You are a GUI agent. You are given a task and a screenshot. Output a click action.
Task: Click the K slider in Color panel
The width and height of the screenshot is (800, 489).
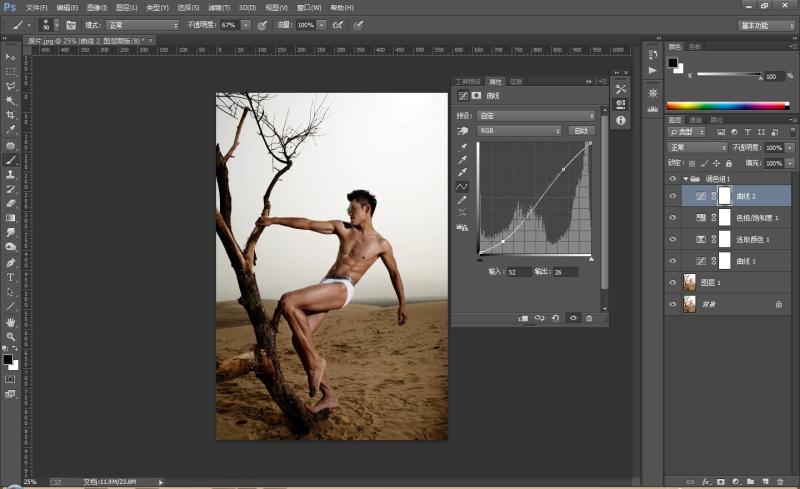730,75
